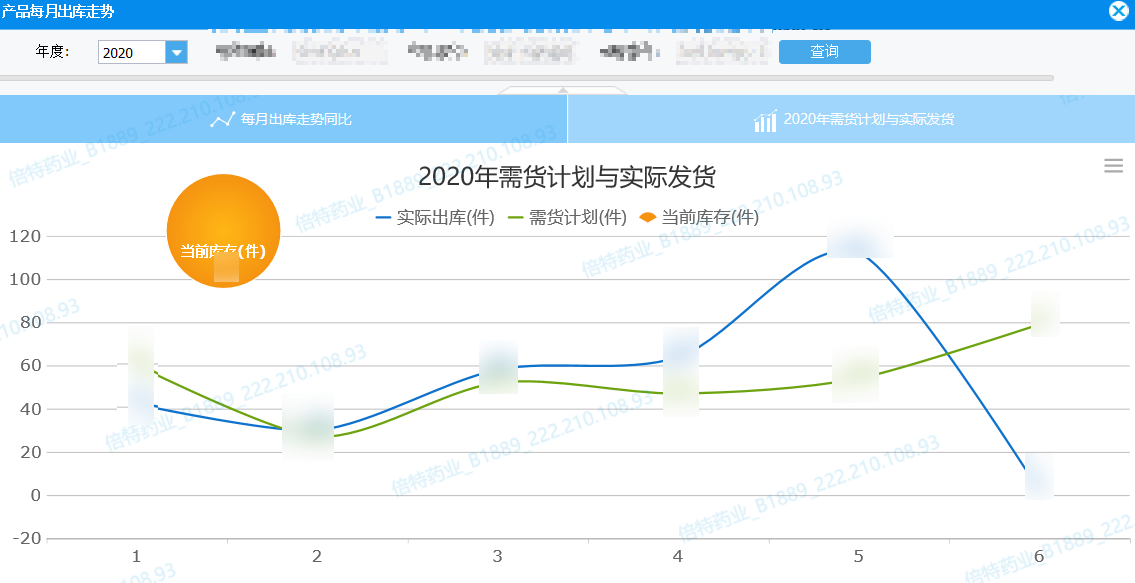1135x583 pixels.
Task: Click the line chart icon on 每月出库走势同比 tab
Action: pyautogui.click(x=222, y=118)
